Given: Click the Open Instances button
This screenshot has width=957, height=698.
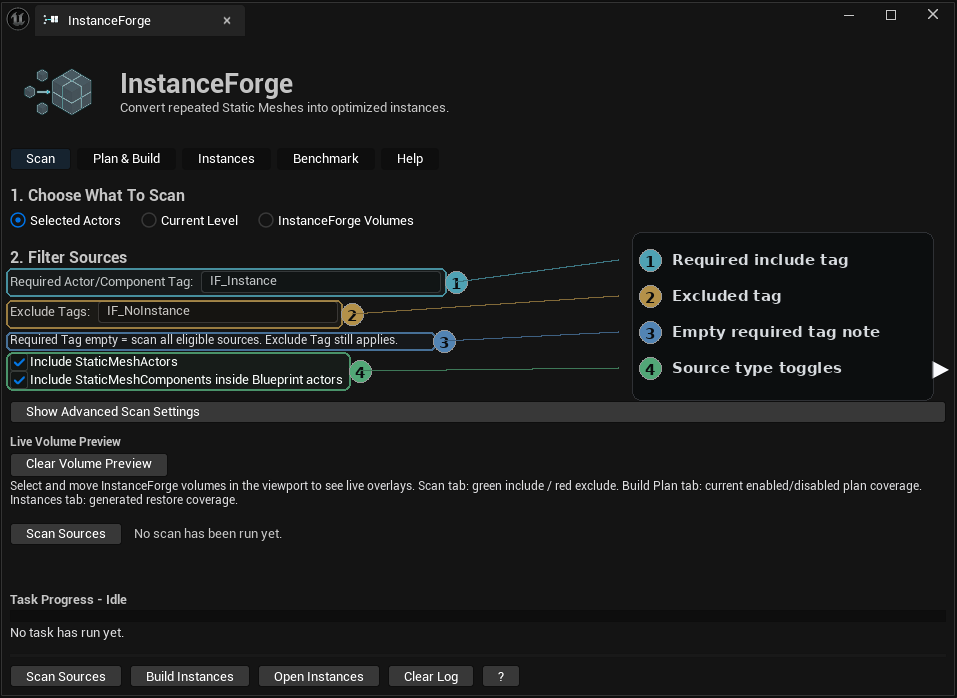Looking at the screenshot, I should pos(319,677).
